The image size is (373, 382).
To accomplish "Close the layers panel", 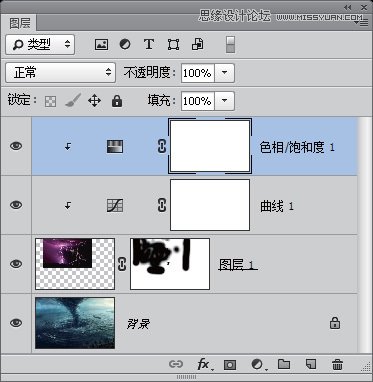I will (364, 7).
